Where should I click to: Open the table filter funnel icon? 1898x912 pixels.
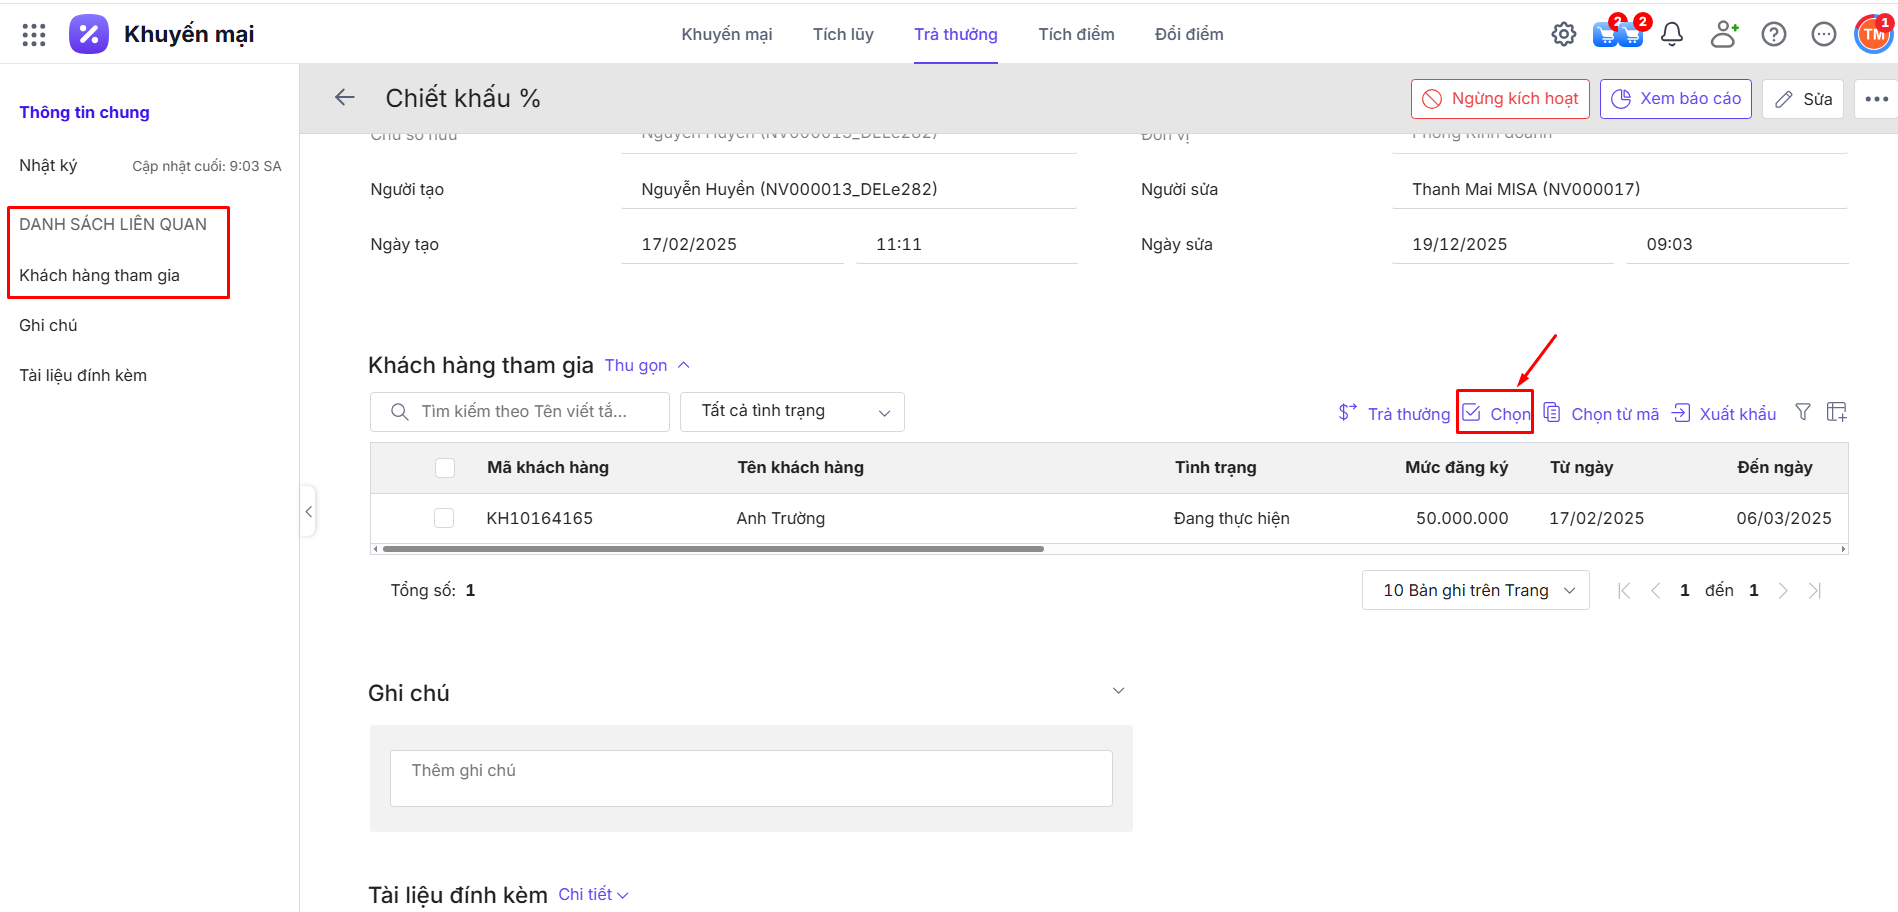click(x=1802, y=412)
